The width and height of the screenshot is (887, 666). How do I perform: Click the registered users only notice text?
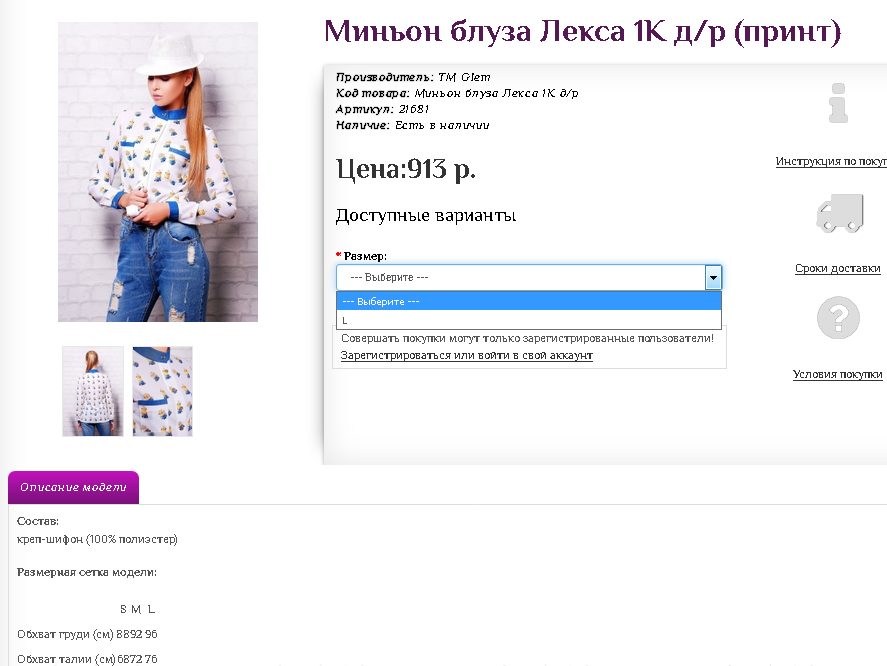(x=527, y=338)
